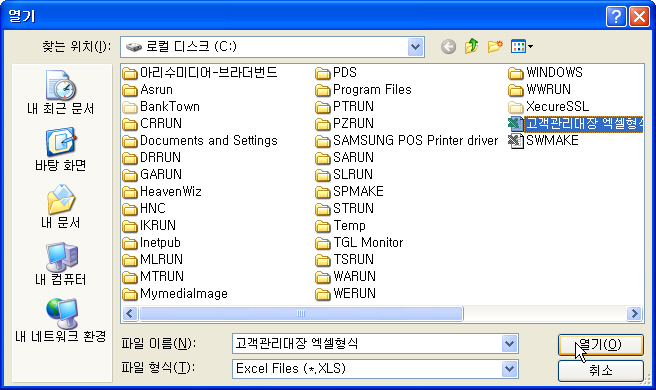The height and width of the screenshot is (390, 656).
Task: Select the Documents and Settings folder
Action: pos(200,141)
